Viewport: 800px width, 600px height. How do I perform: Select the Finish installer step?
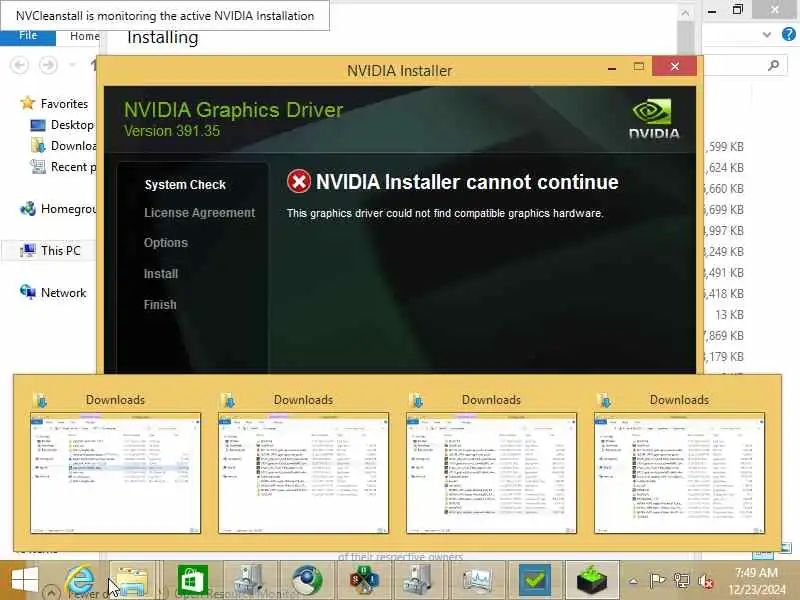tap(160, 305)
